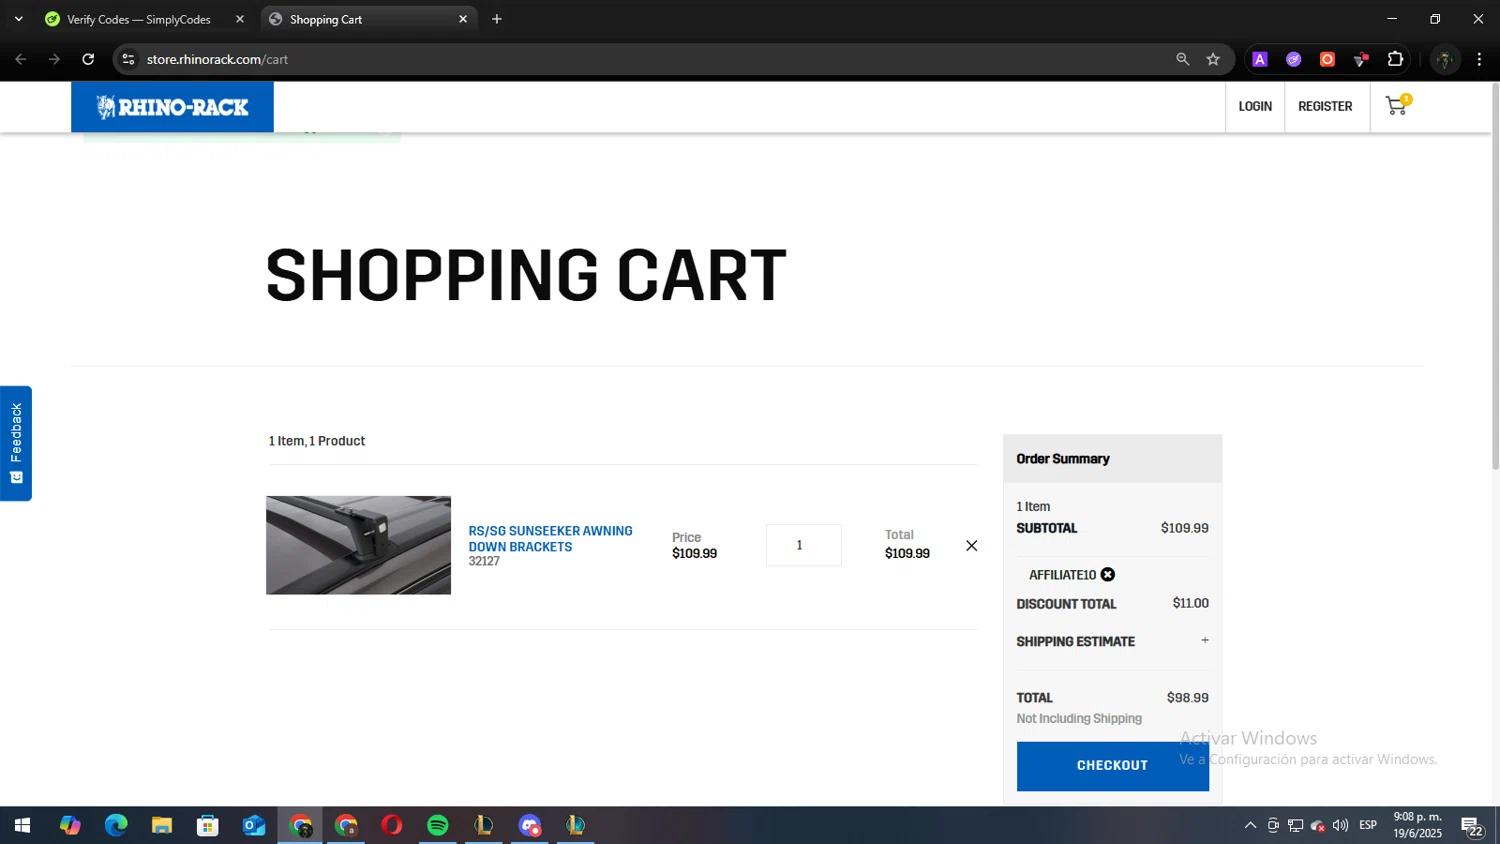Open Chrome three-dot menu
Screen dimensions: 1500x844
[x=1479, y=59]
